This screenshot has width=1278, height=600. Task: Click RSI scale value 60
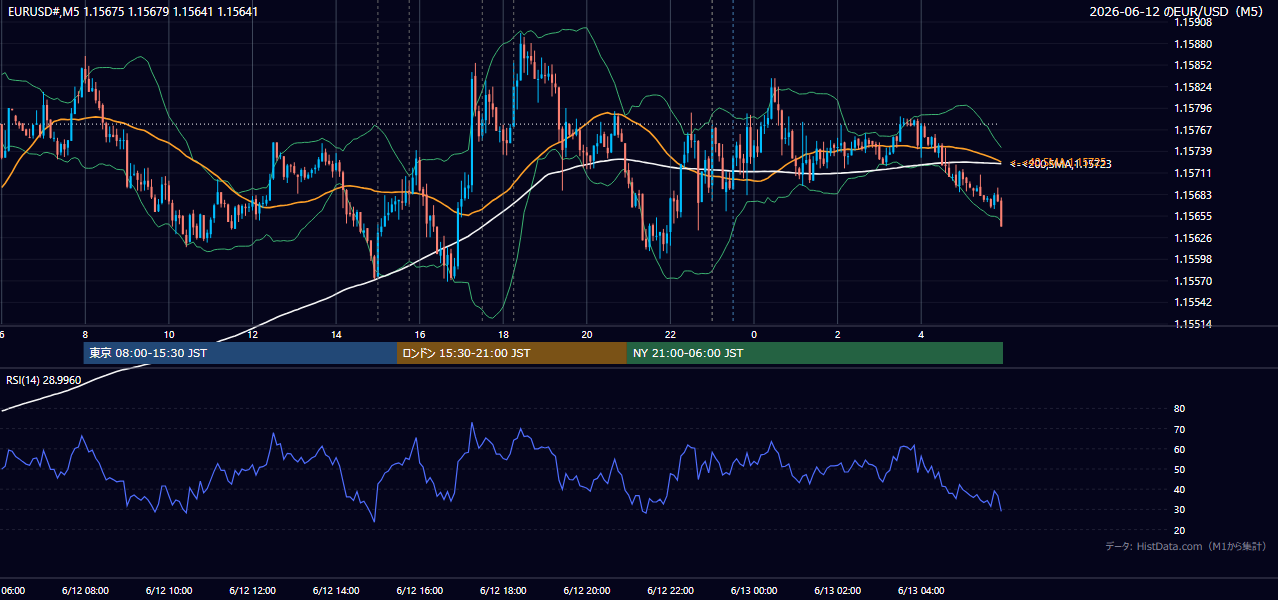coord(1179,449)
